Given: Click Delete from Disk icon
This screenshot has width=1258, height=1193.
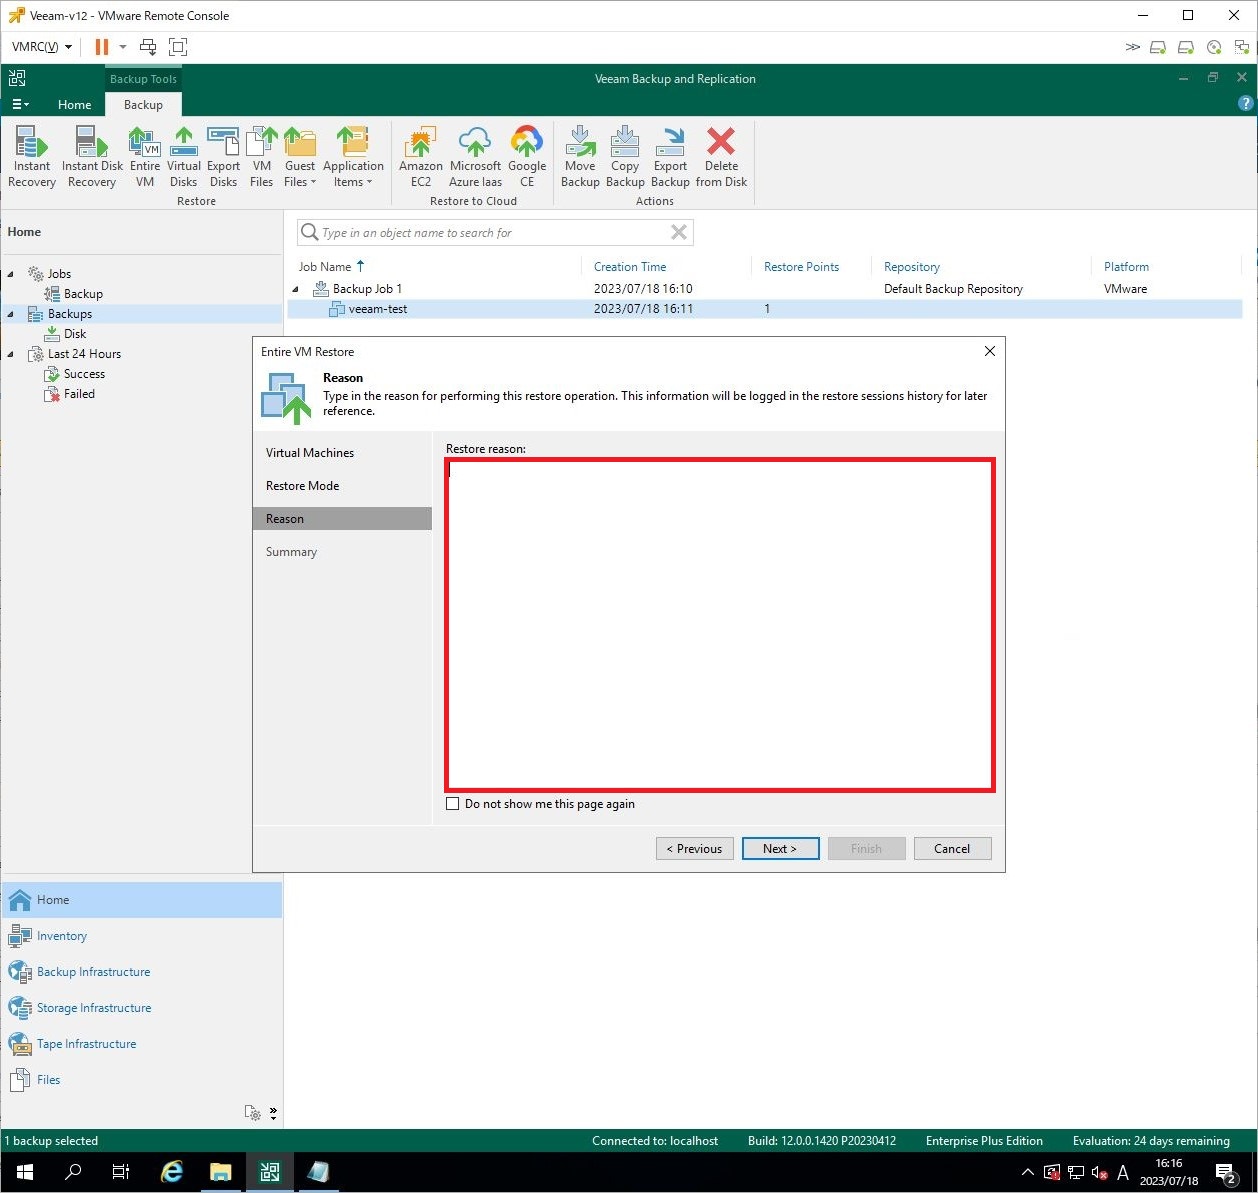Looking at the screenshot, I should click(x=721, y=157).
